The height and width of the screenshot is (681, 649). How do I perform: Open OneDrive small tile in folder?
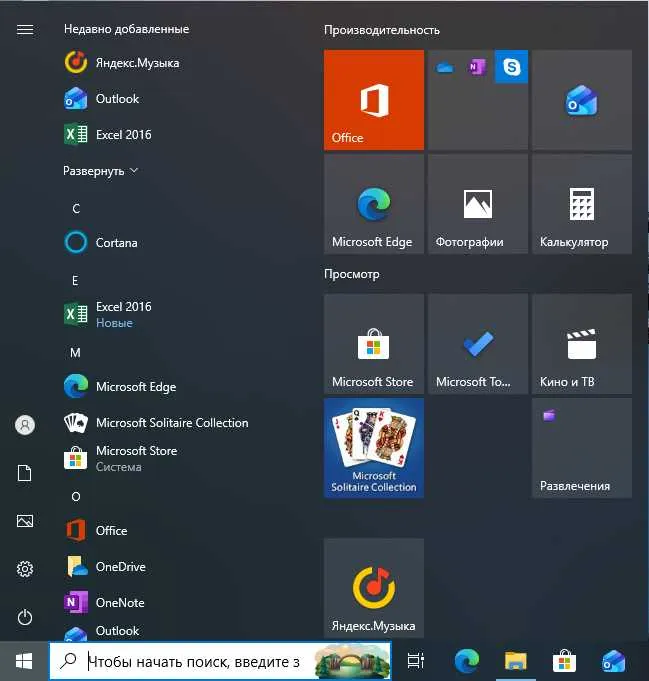pyautogui.click(x=444, y=67)
